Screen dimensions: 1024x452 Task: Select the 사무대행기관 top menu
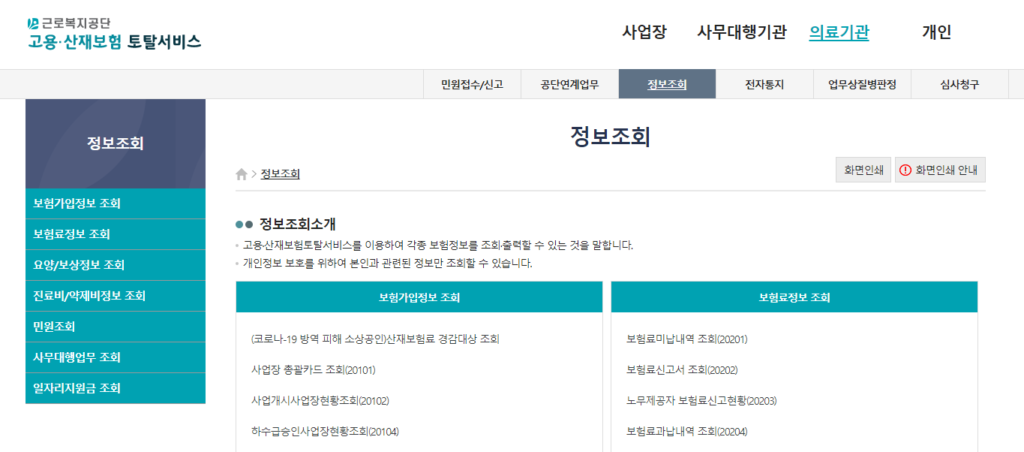(742, 32)
